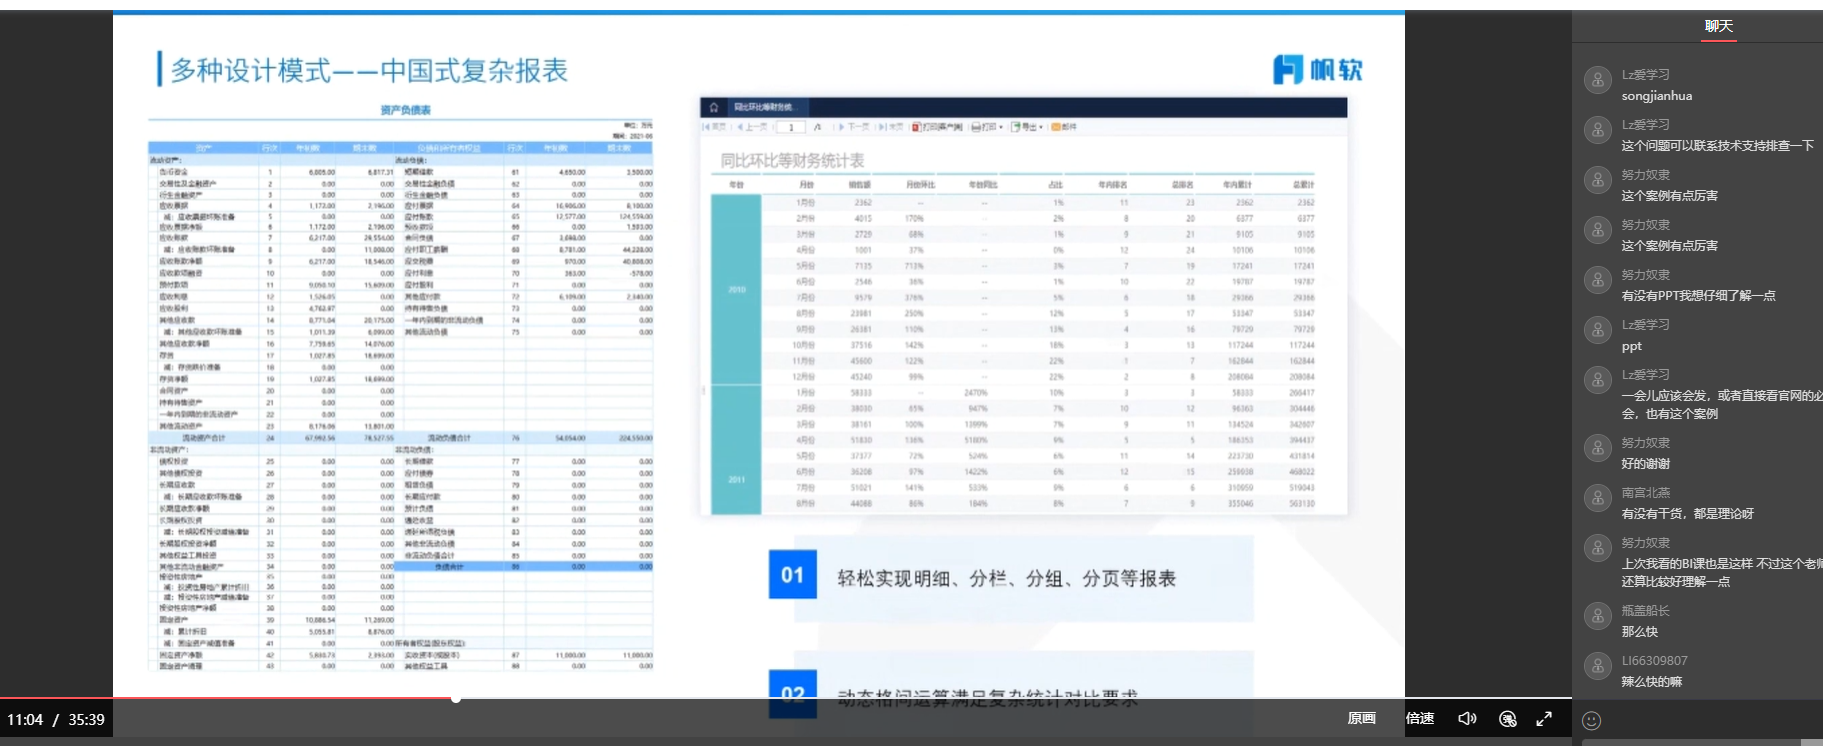Select the chat message 辣么快的嘛
The width and height of the screenshot is (1823, 746).
tap(1652, 682)
